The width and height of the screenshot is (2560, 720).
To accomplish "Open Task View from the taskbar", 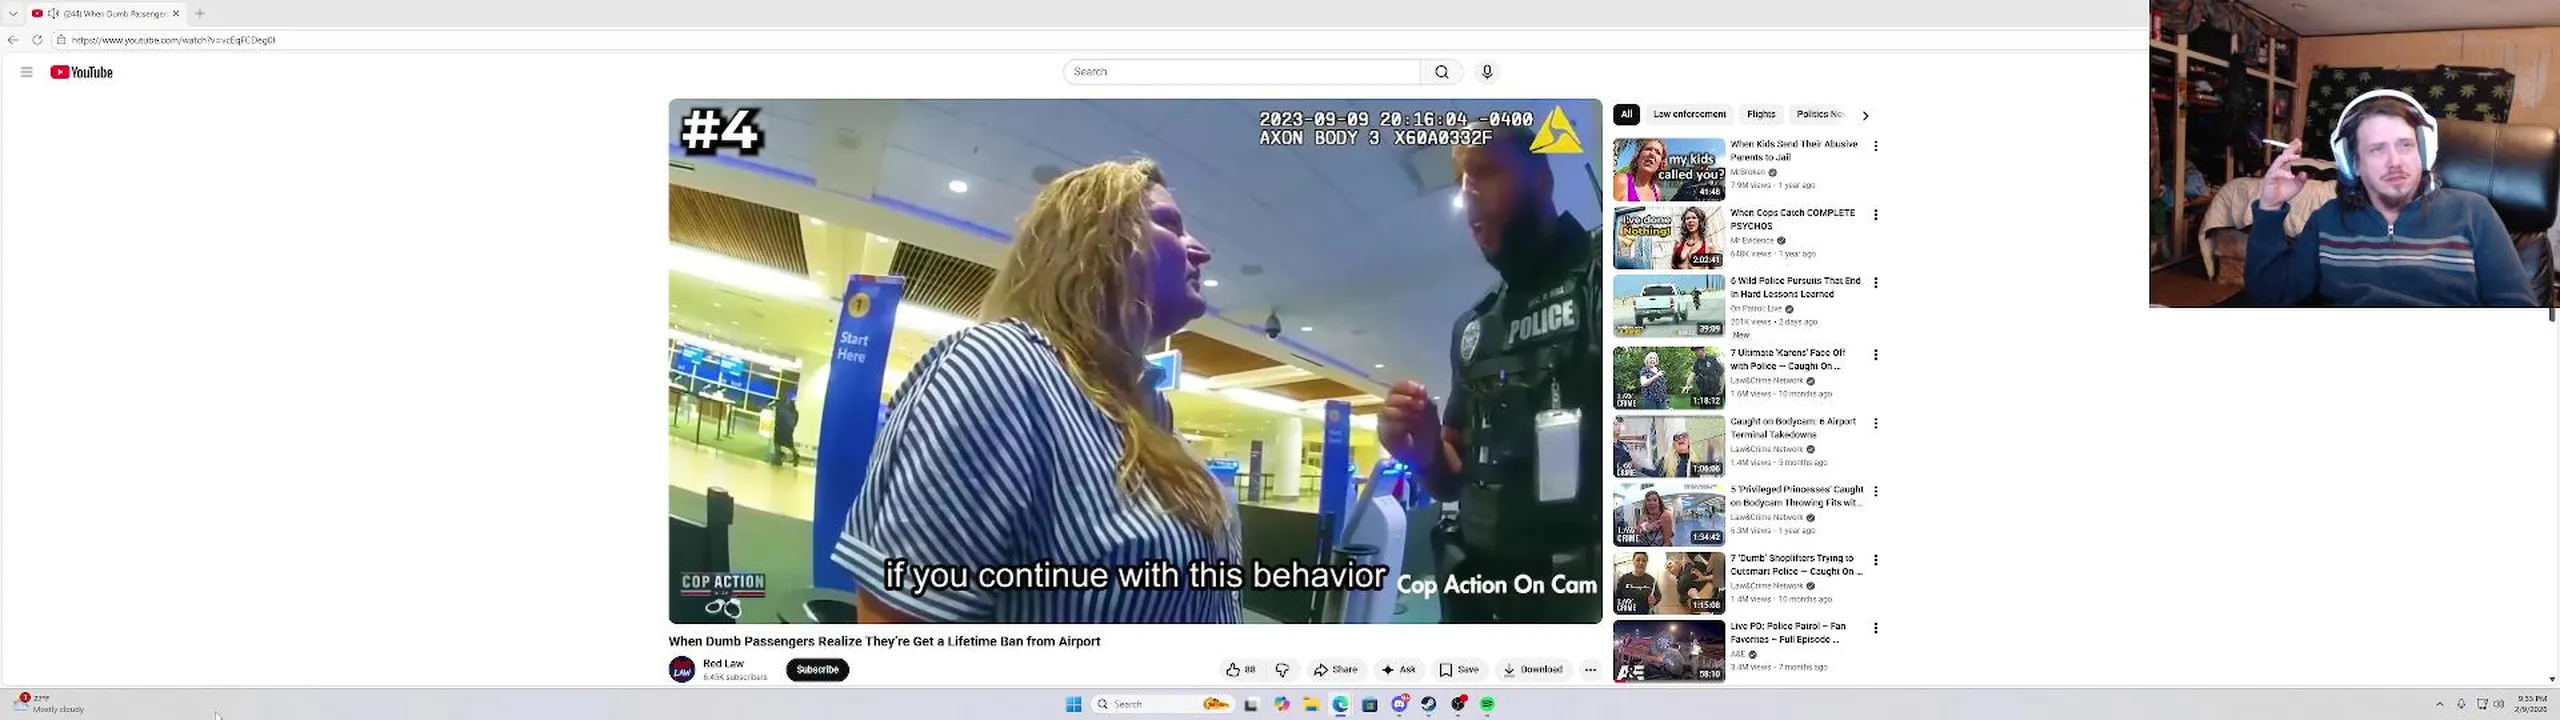I will click(x=1250, y=705).
